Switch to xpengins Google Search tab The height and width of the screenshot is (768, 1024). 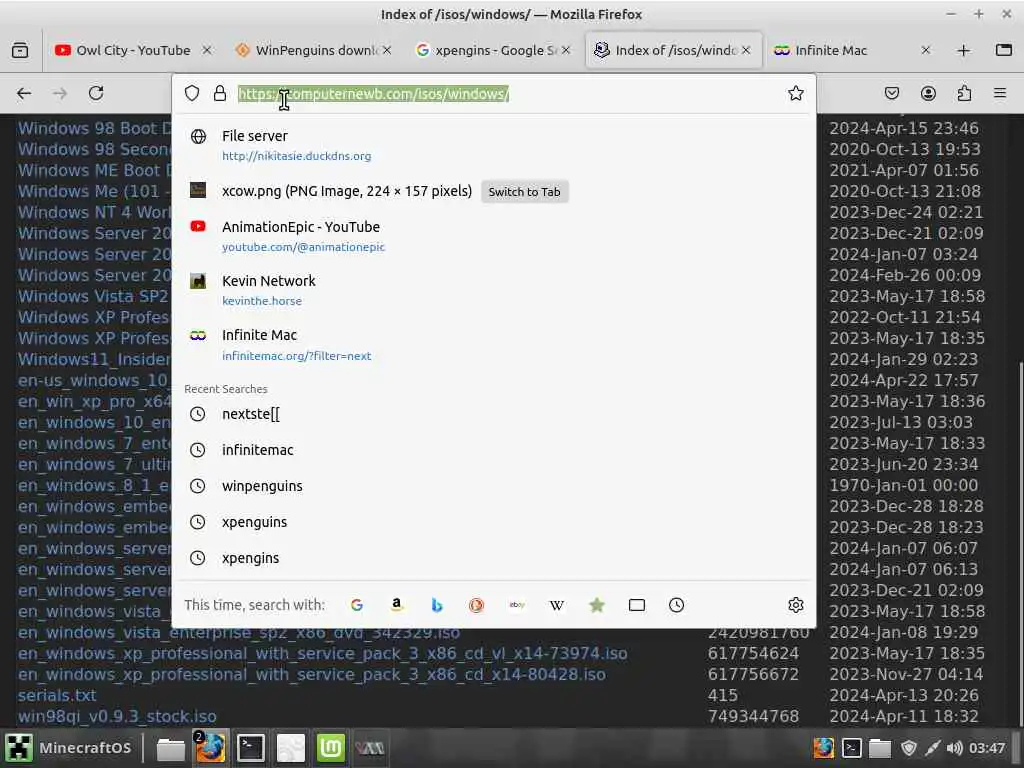[495, 50]
